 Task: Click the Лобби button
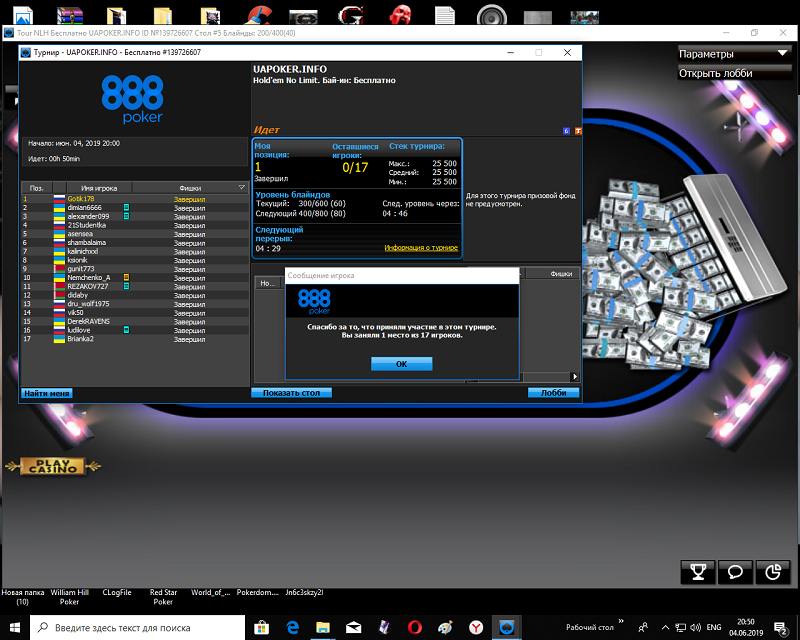[x=554, y=392]
